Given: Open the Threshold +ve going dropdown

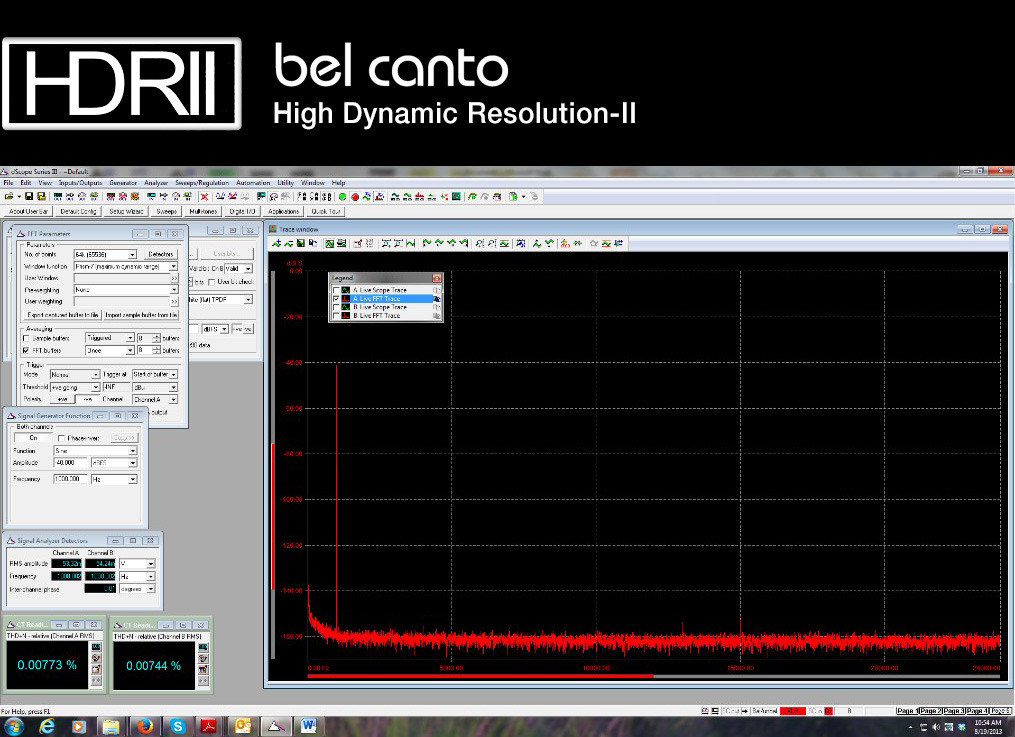Looking at the screenshot, I should (x=96, y=387).
